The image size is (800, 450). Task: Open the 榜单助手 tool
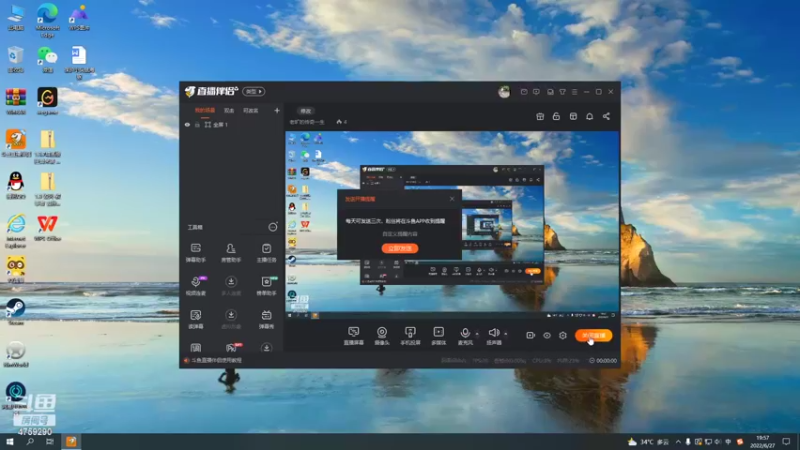pyautogui.click(x=266, y=286)
